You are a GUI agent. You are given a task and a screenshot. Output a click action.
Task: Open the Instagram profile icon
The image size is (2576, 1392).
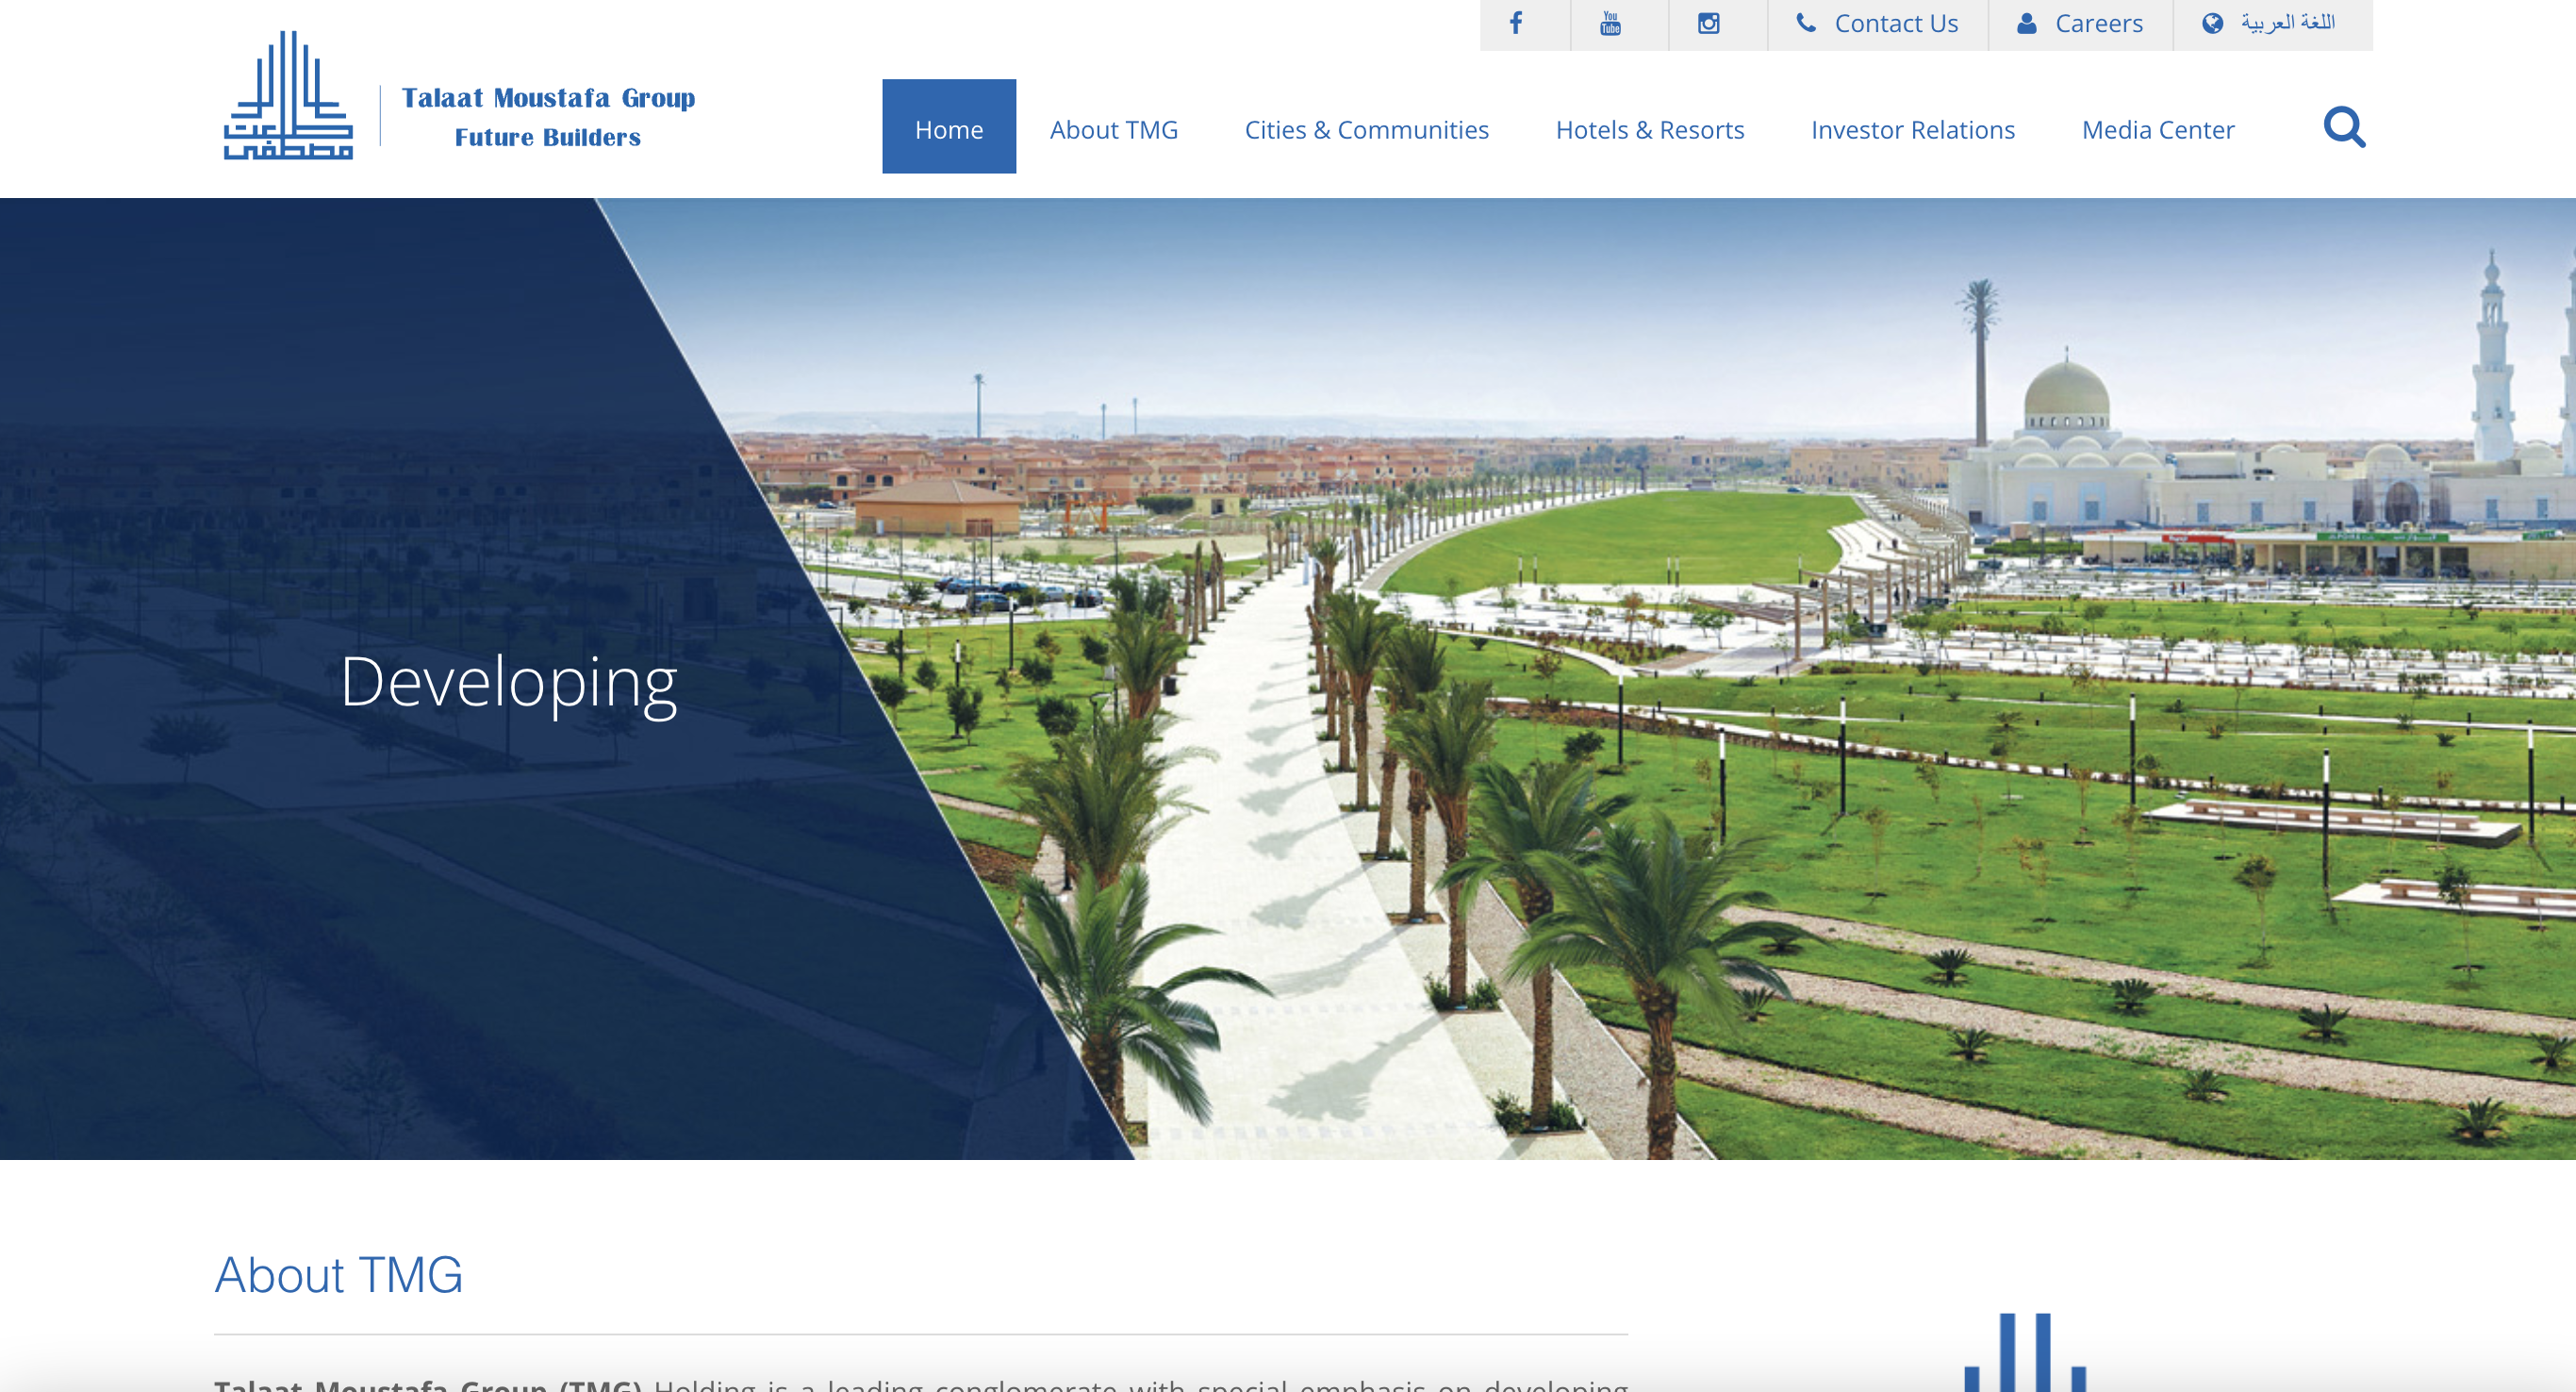click(1708, 23)
